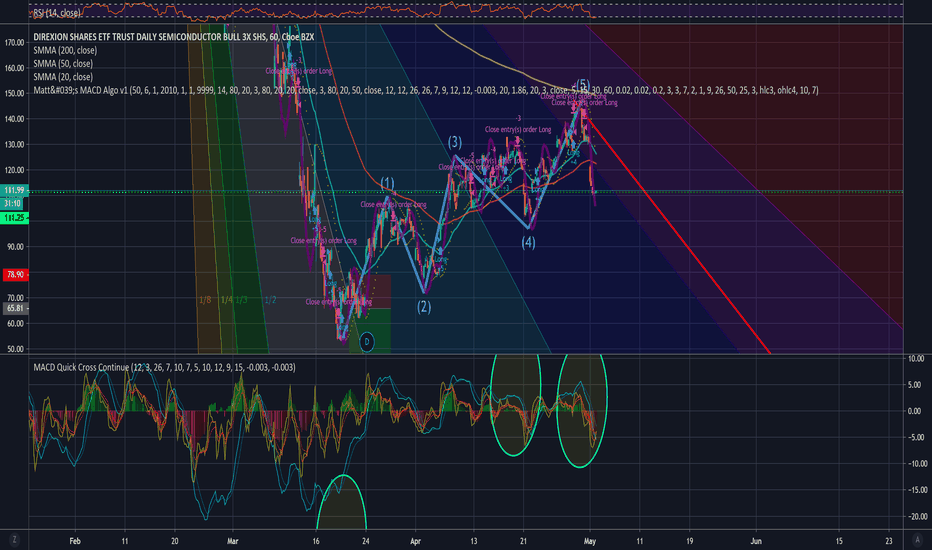Click Mar on the time axis

pos(232,541)
